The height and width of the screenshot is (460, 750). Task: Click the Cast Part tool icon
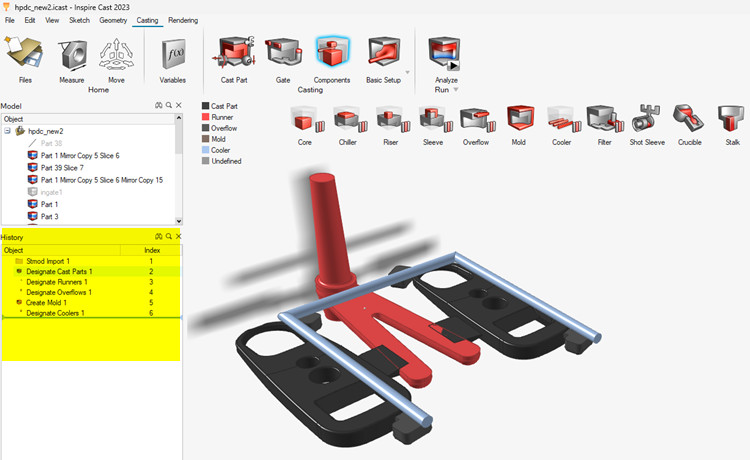233,52
